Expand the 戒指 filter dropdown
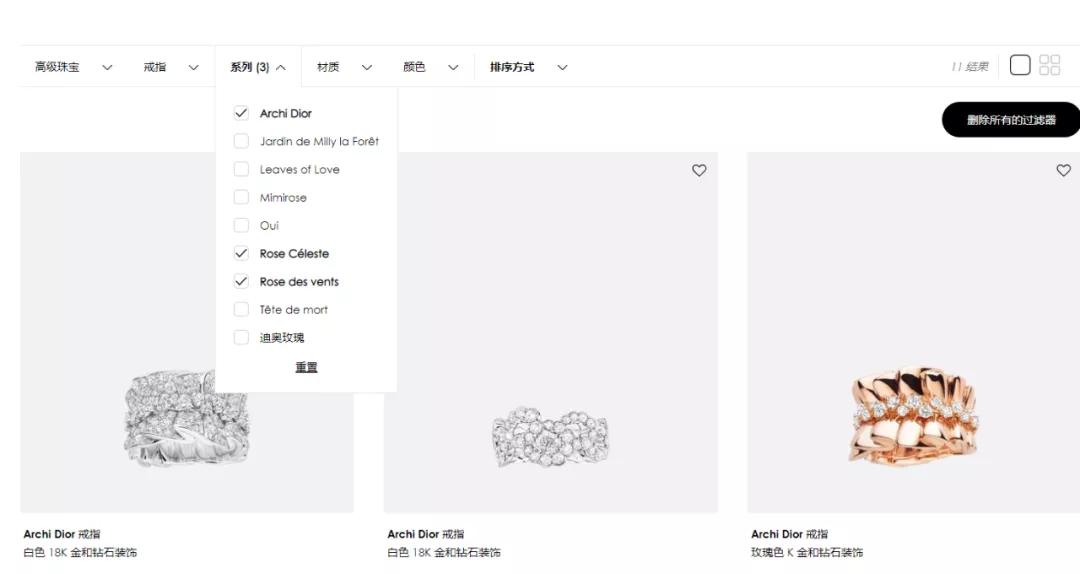Screen dimensions: 1080x574 point(171,67)
